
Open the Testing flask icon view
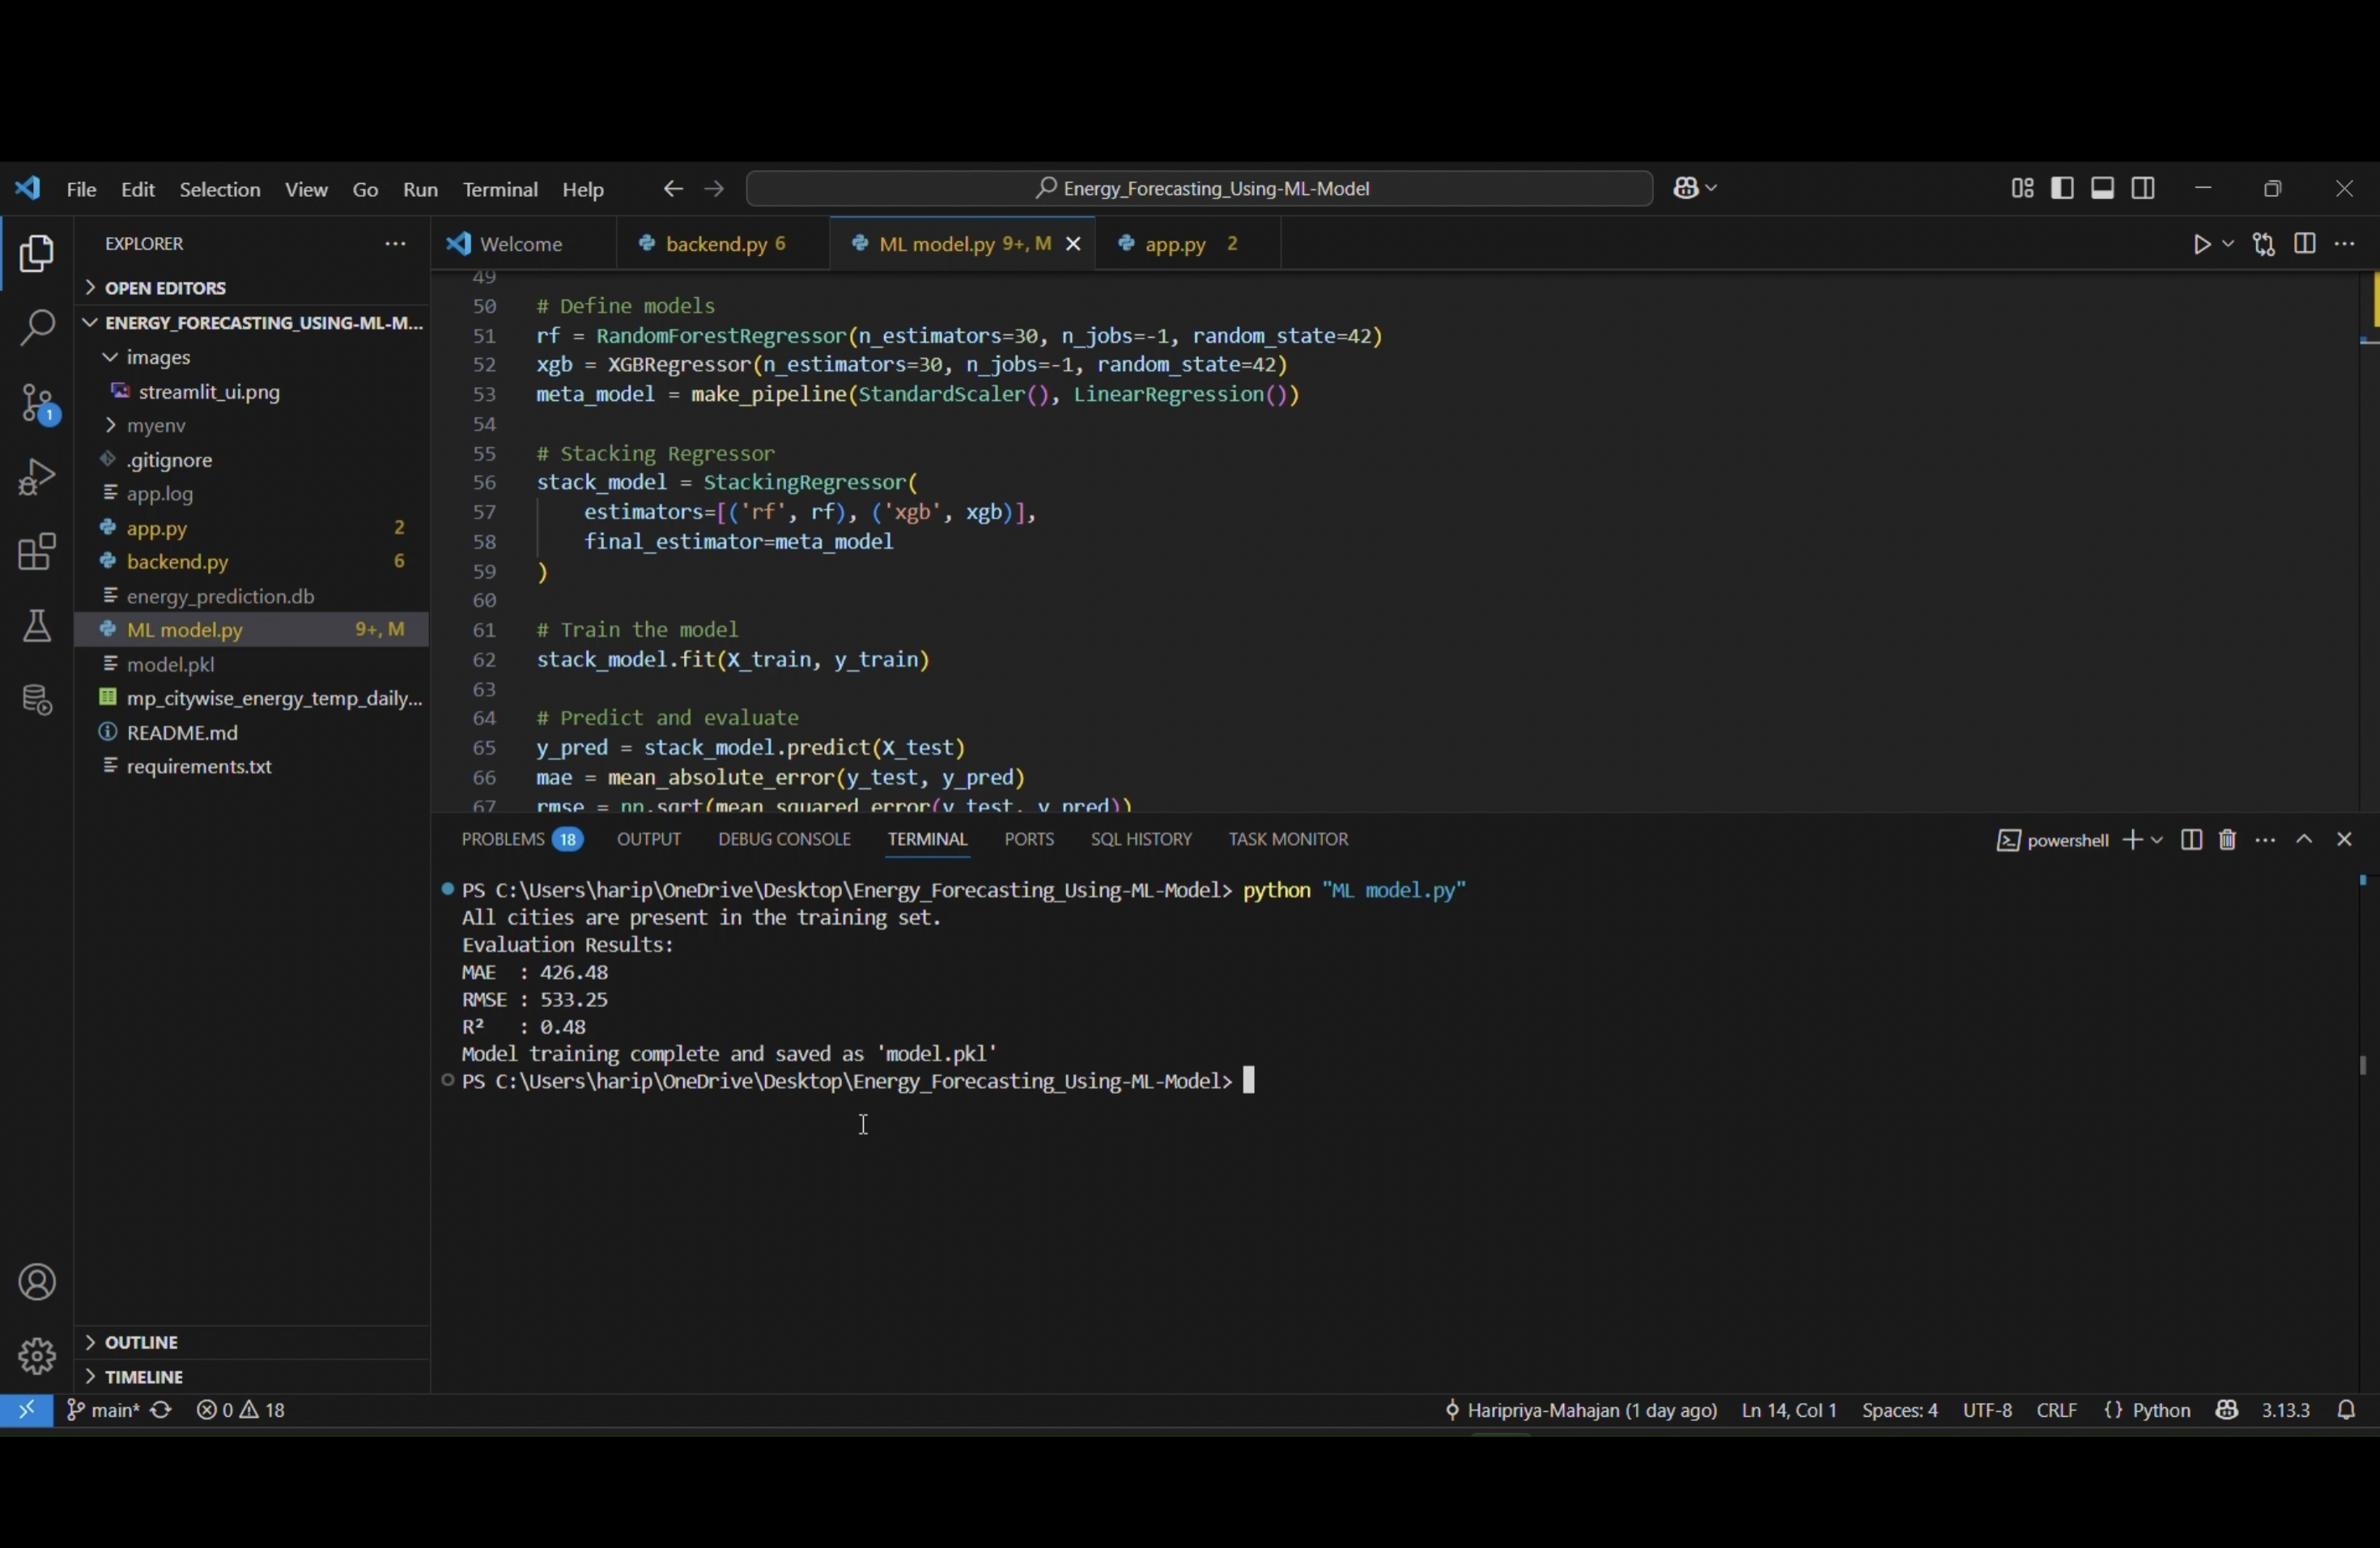[37, 627]
